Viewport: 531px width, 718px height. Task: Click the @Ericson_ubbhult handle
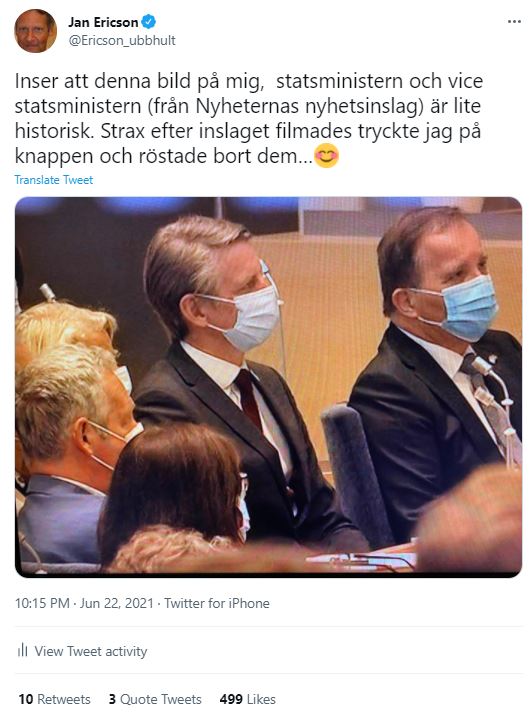click(x=122, y=40)
